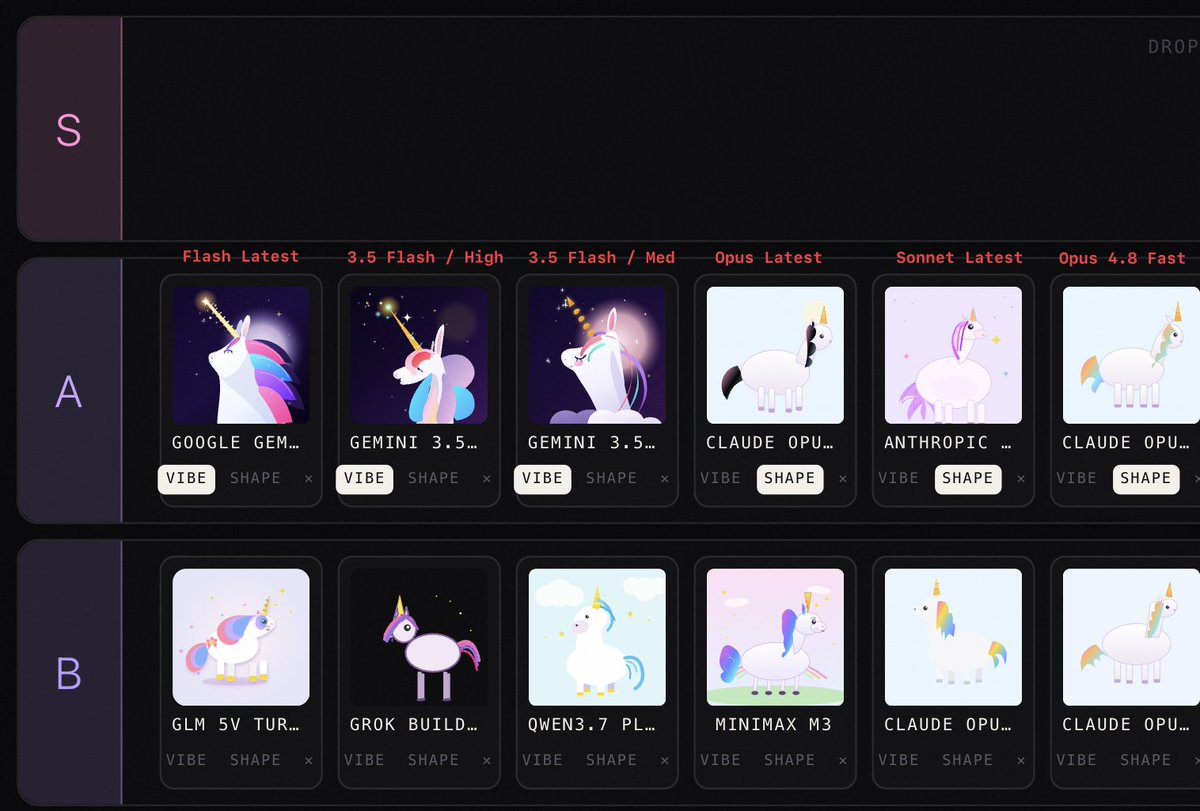This screenshot has width=1200, height=811.
Task: Enable VIBE on Minimax M3 card
Action: 720,761
